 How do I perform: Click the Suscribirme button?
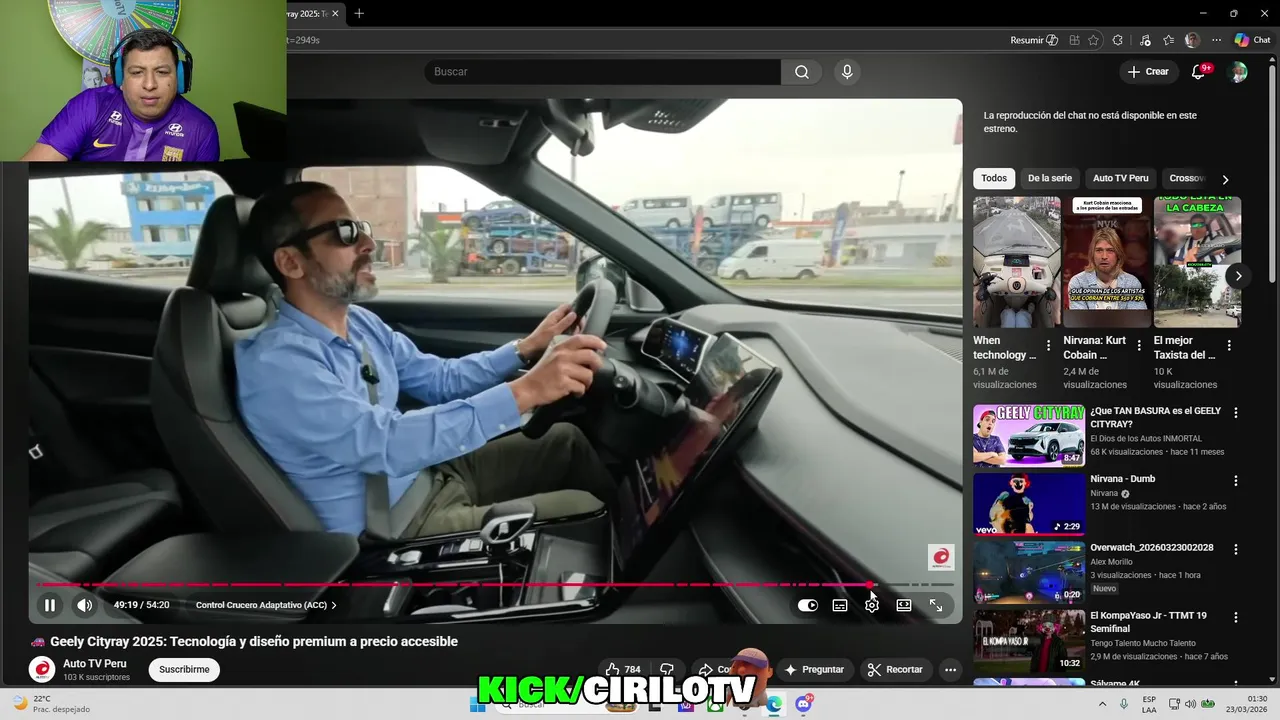184,669
